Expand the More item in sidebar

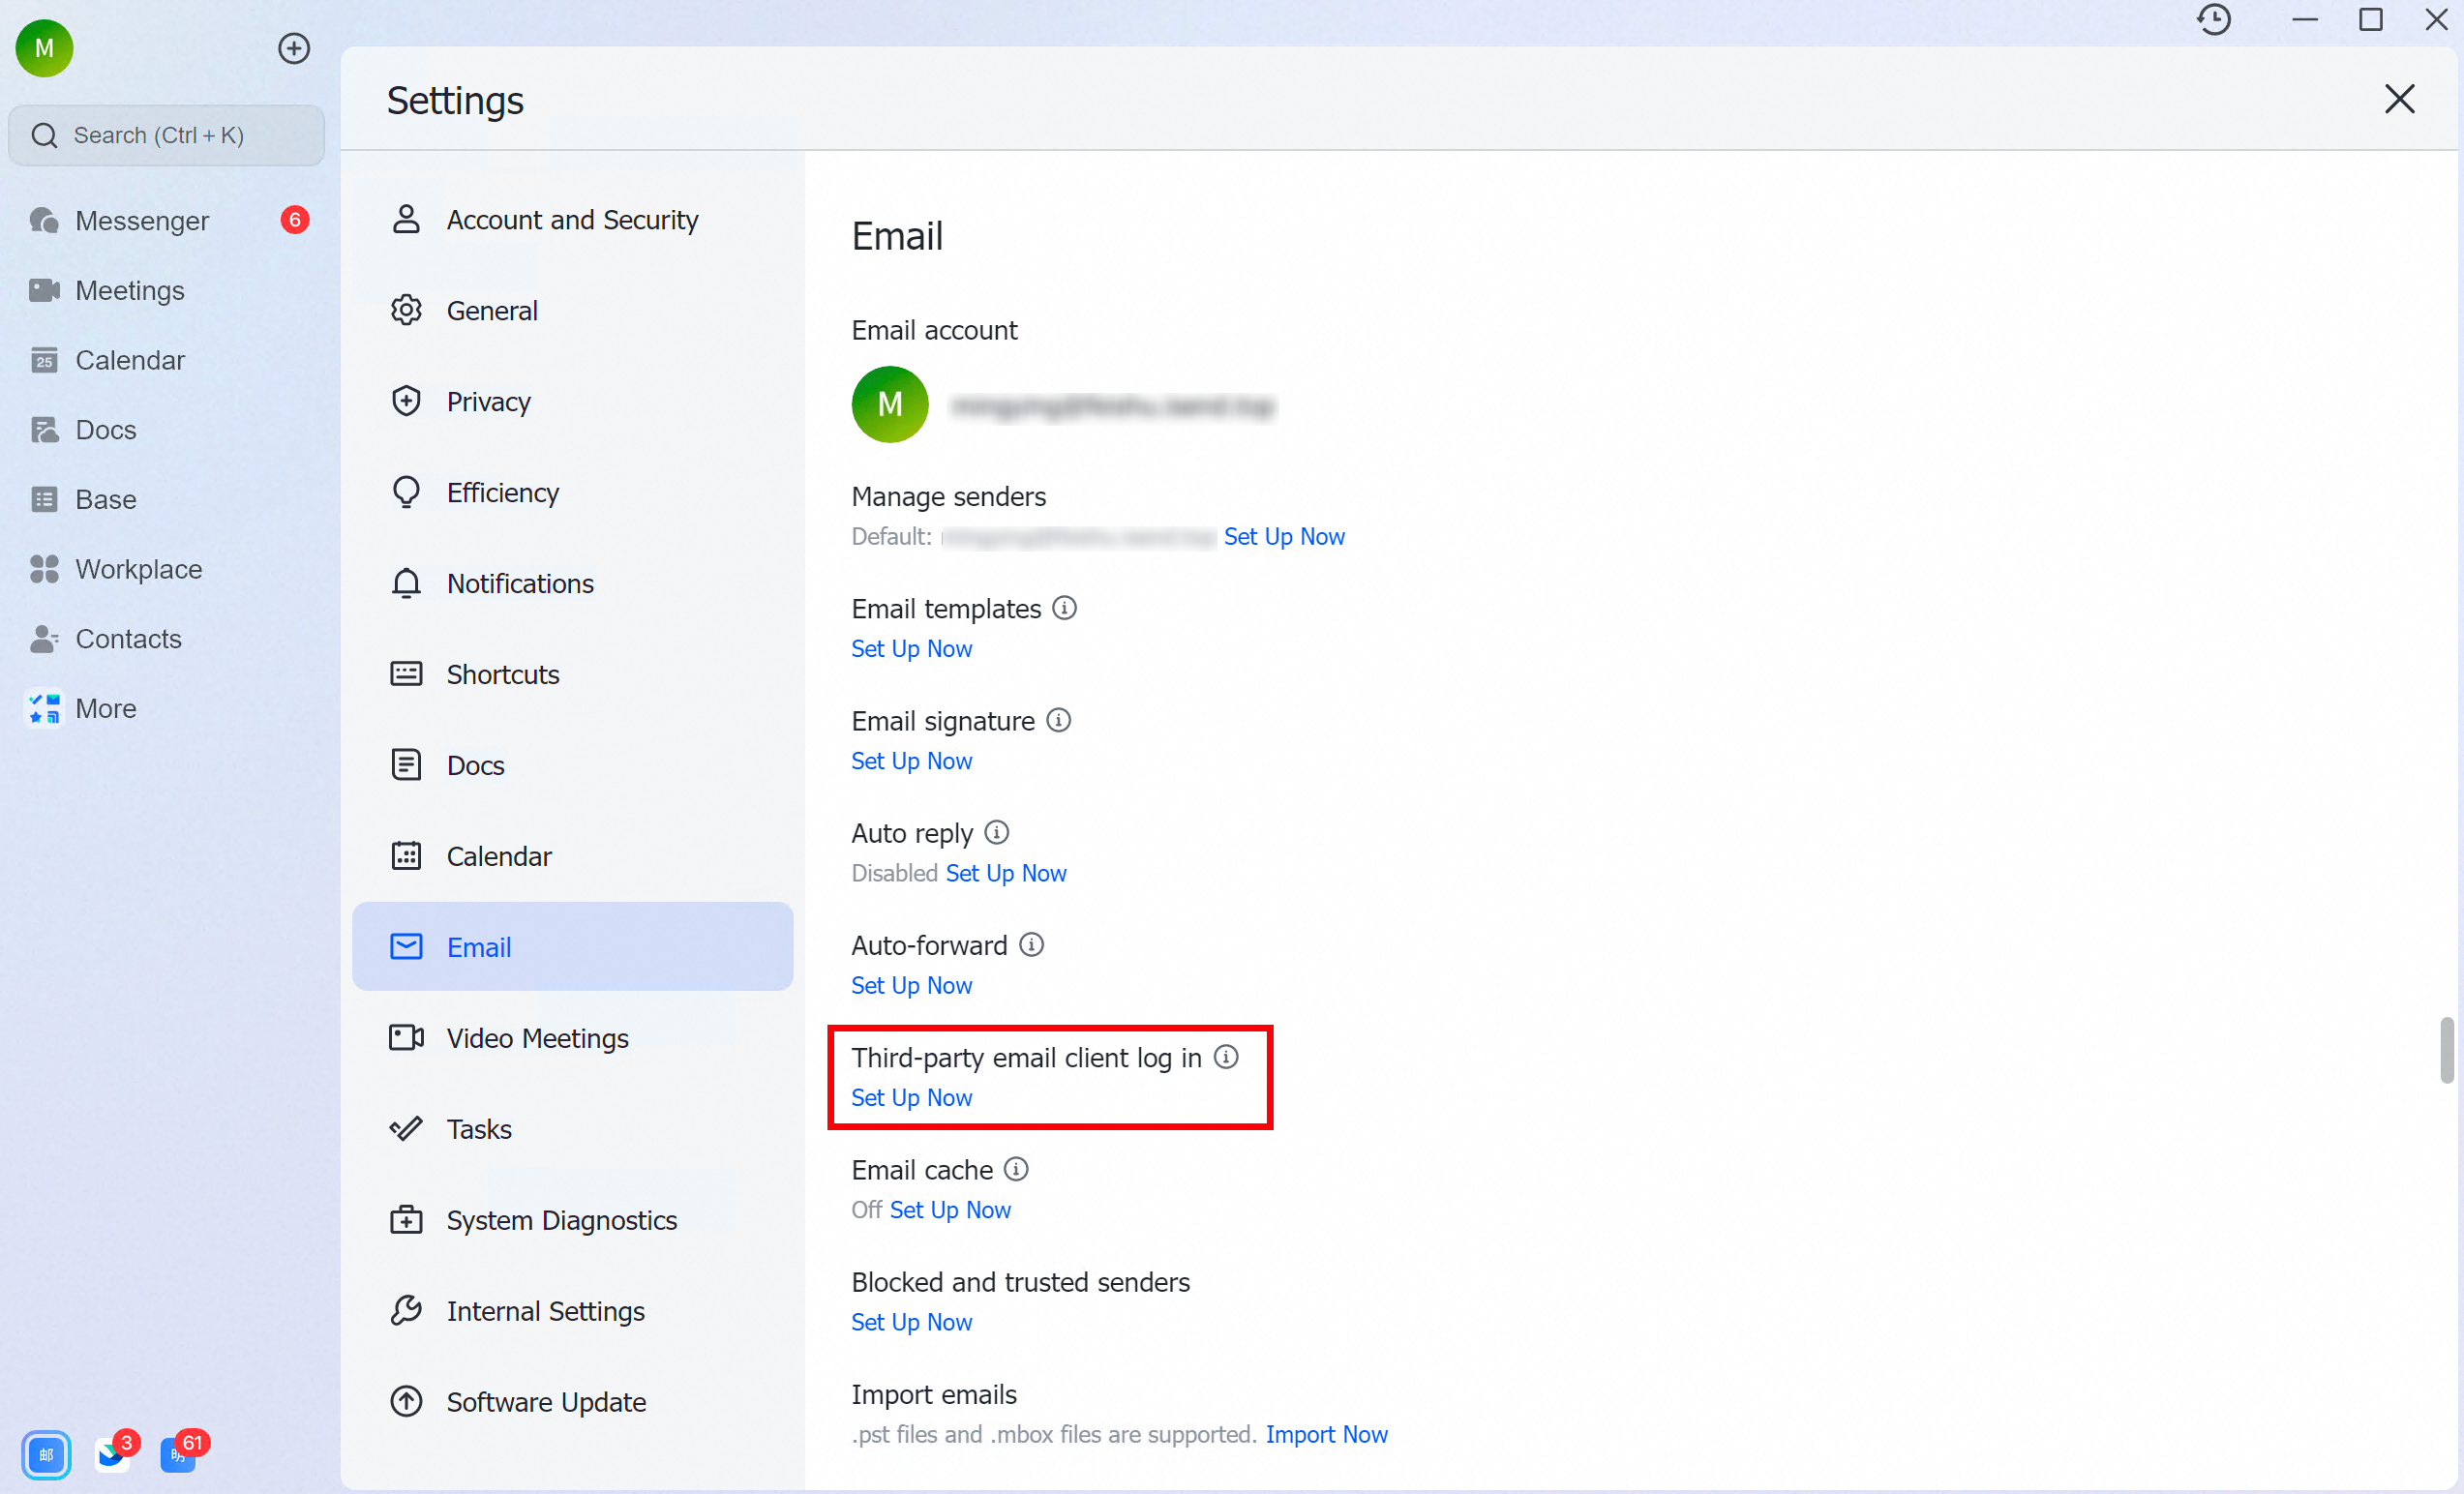point(105,708)
